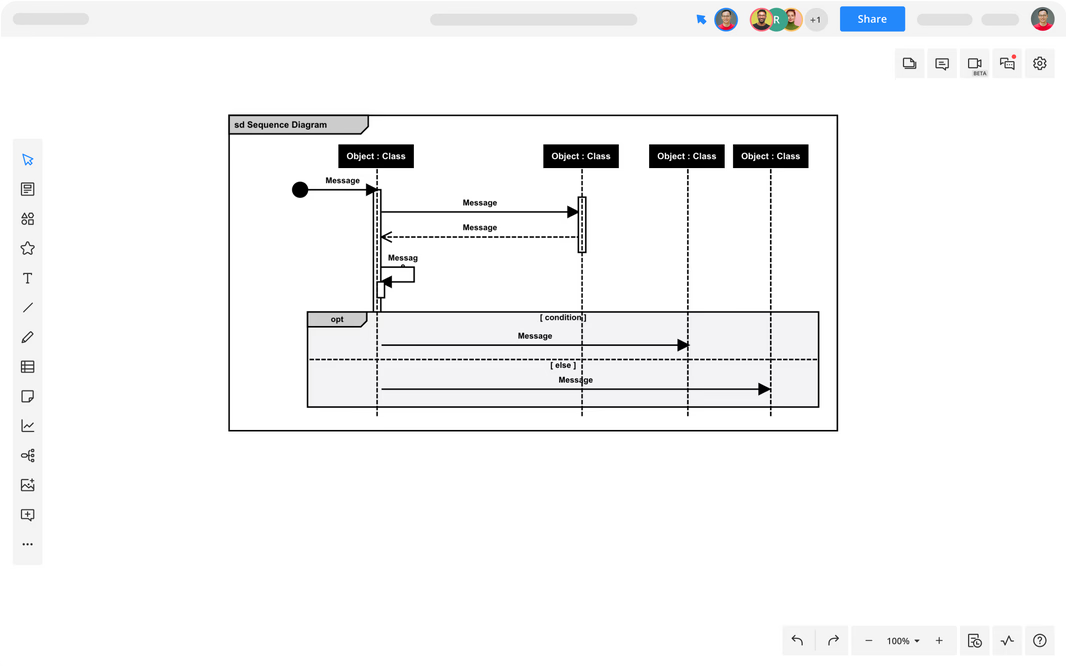Add a sticky note
This screenshot has height=666, width=1066.
click(x=27, y=396)
